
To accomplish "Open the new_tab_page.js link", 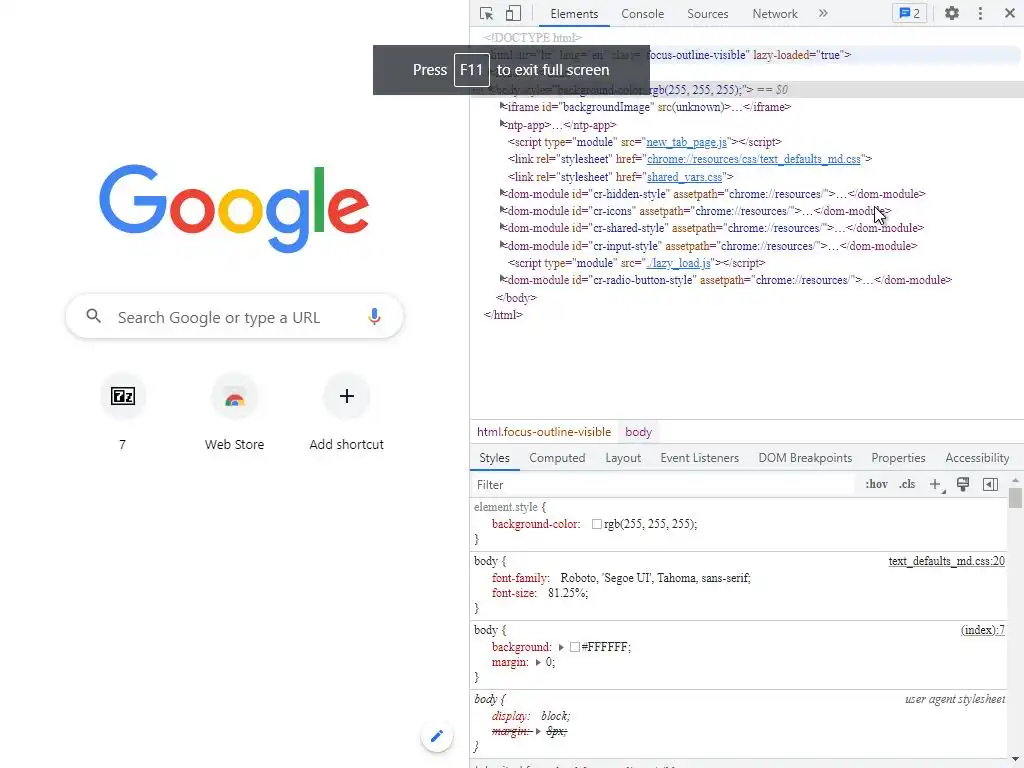I will coord(686,142).
